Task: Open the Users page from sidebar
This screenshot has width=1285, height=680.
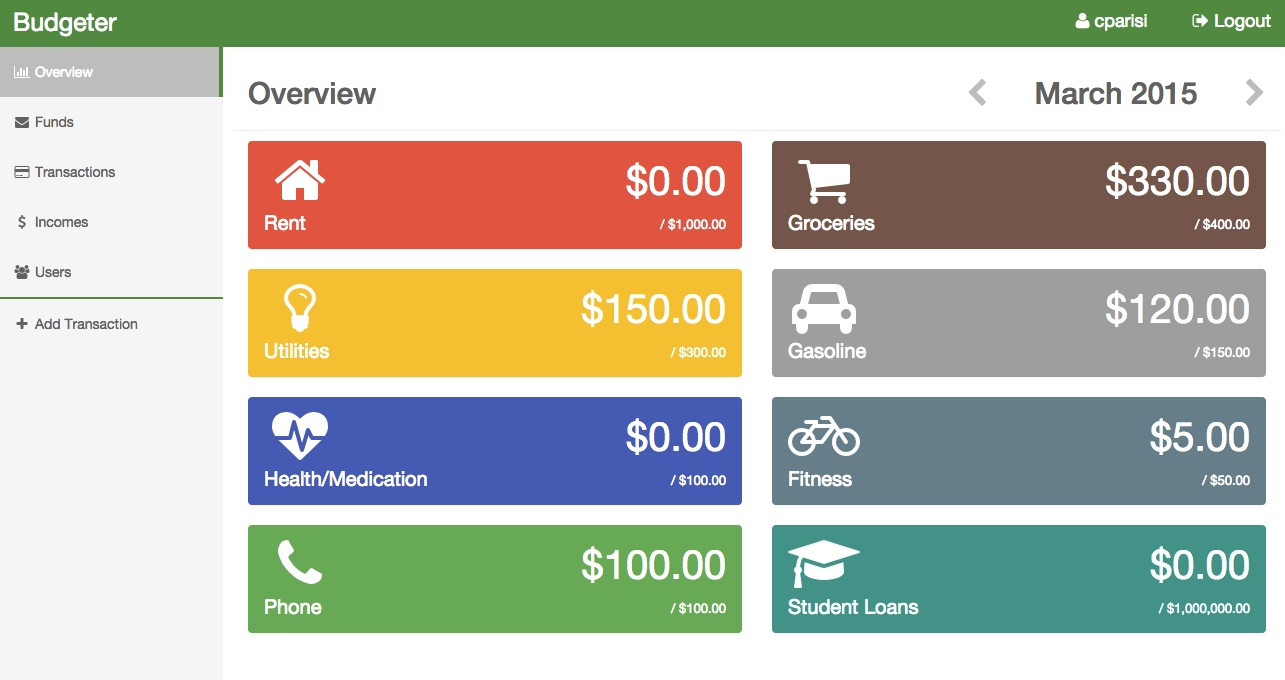Action: pos(111,272)
